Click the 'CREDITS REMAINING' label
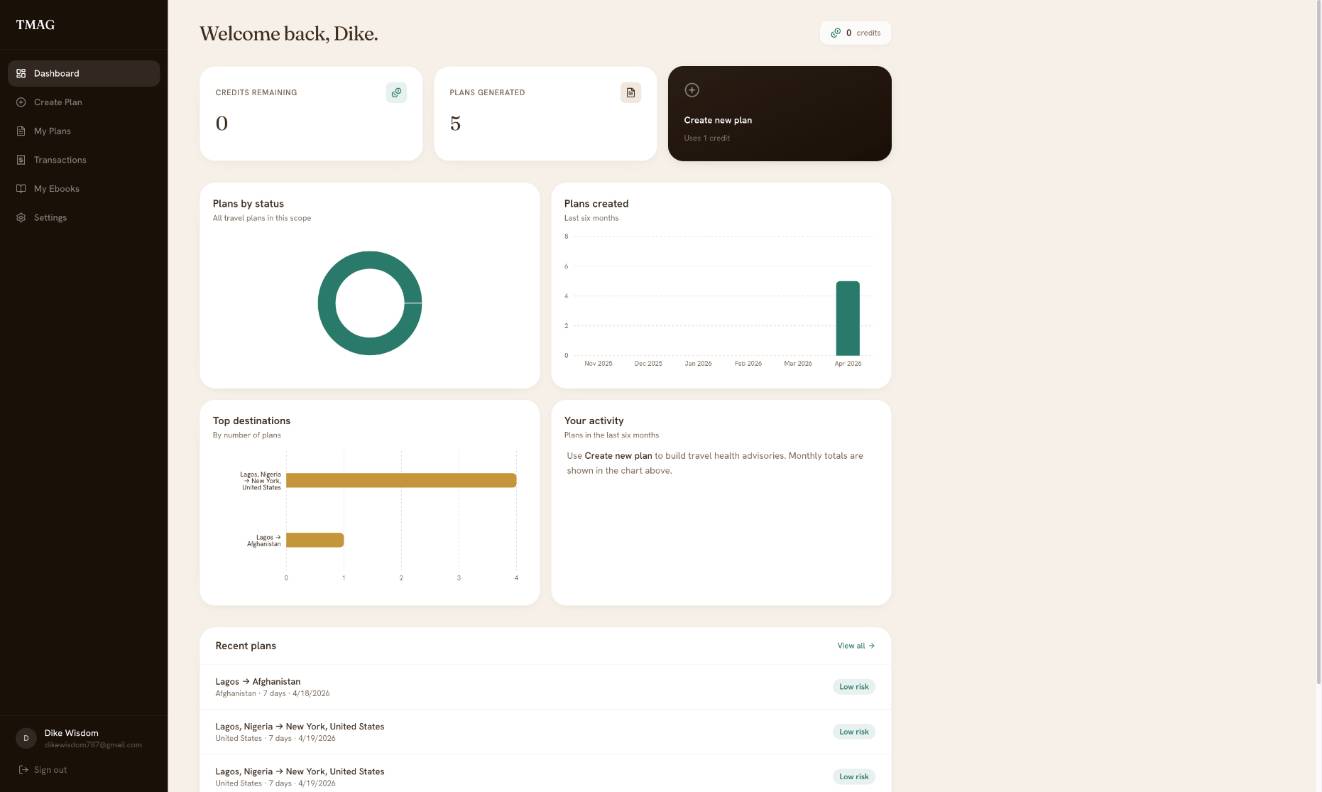The height and width of the screenshot is (792, 1322). (256, 92)
